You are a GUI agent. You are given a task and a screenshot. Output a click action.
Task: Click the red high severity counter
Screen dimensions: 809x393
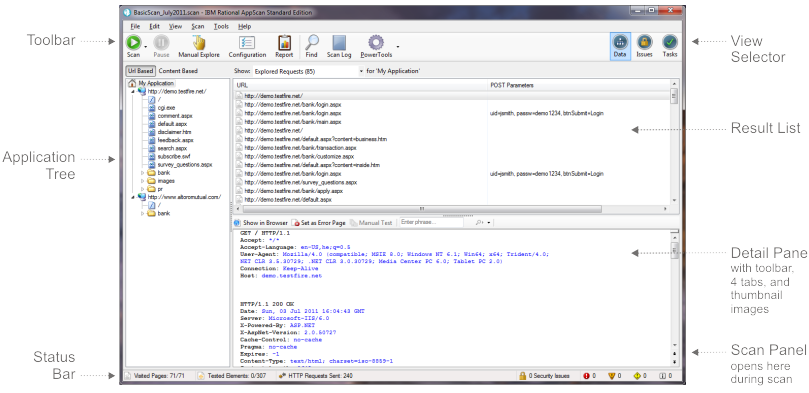pyautogui.click(x=589, y=376)
